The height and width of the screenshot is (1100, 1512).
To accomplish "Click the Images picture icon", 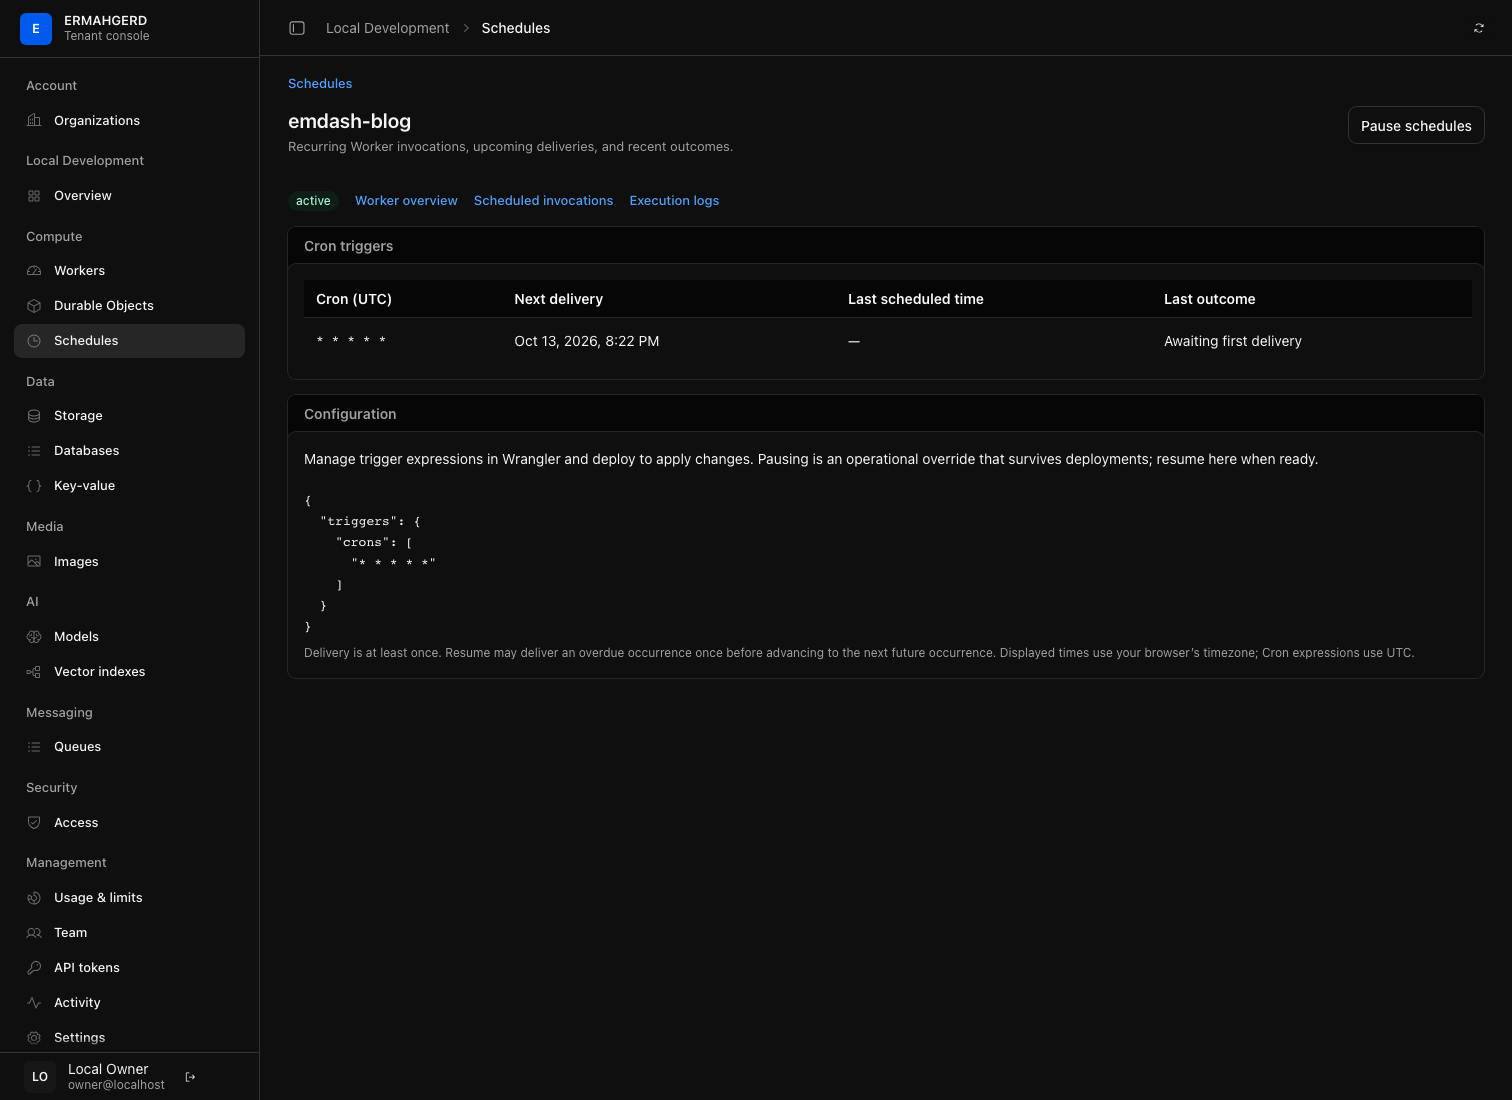I will (x=34, y=562).
